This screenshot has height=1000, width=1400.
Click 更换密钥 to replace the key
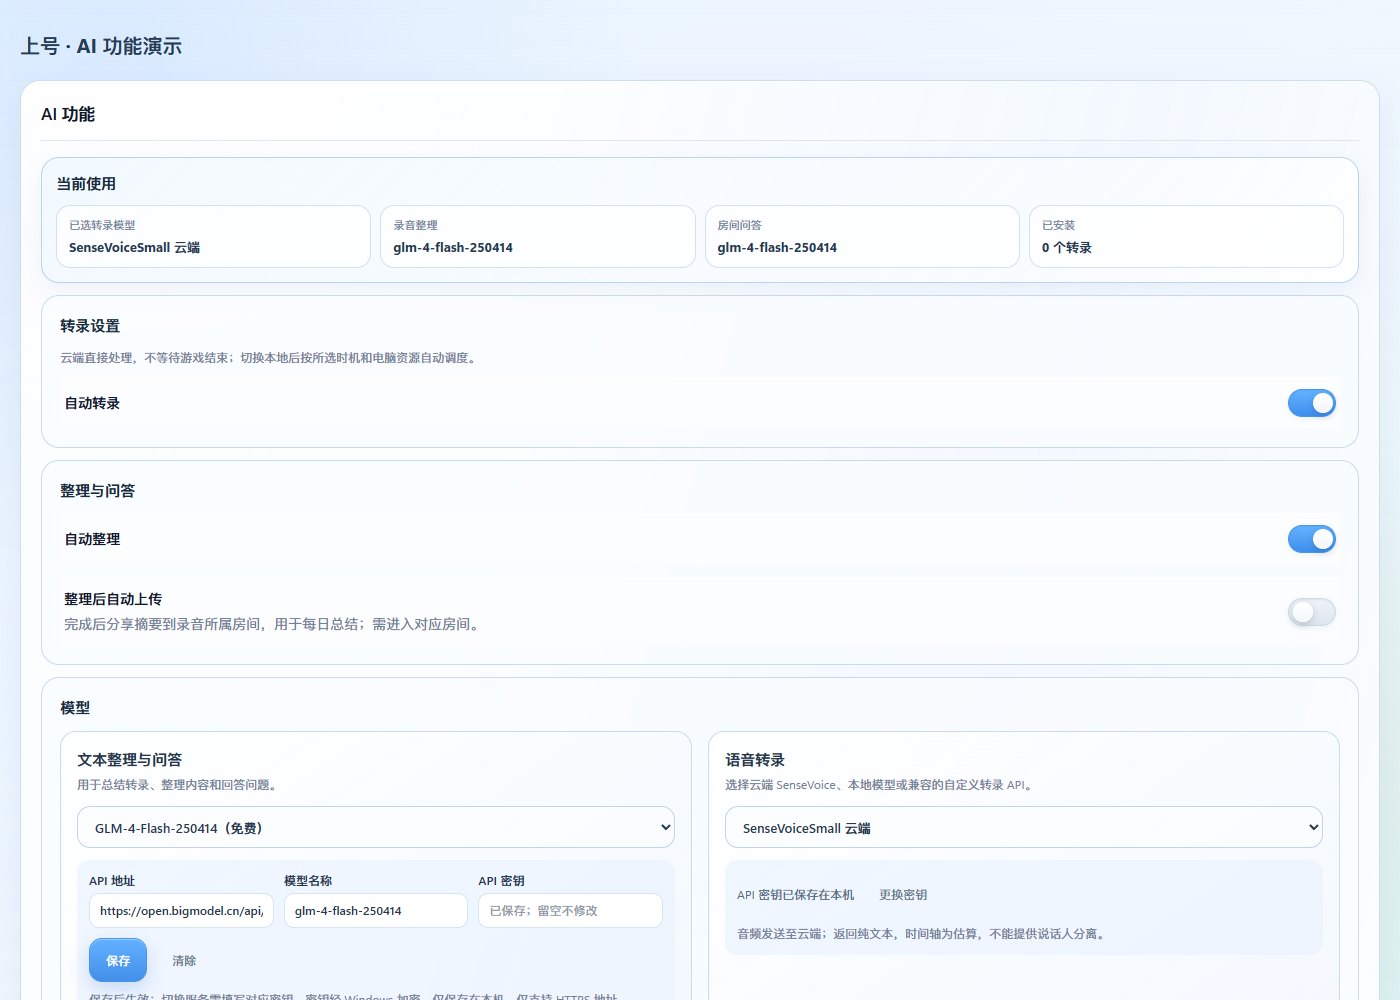903,895
